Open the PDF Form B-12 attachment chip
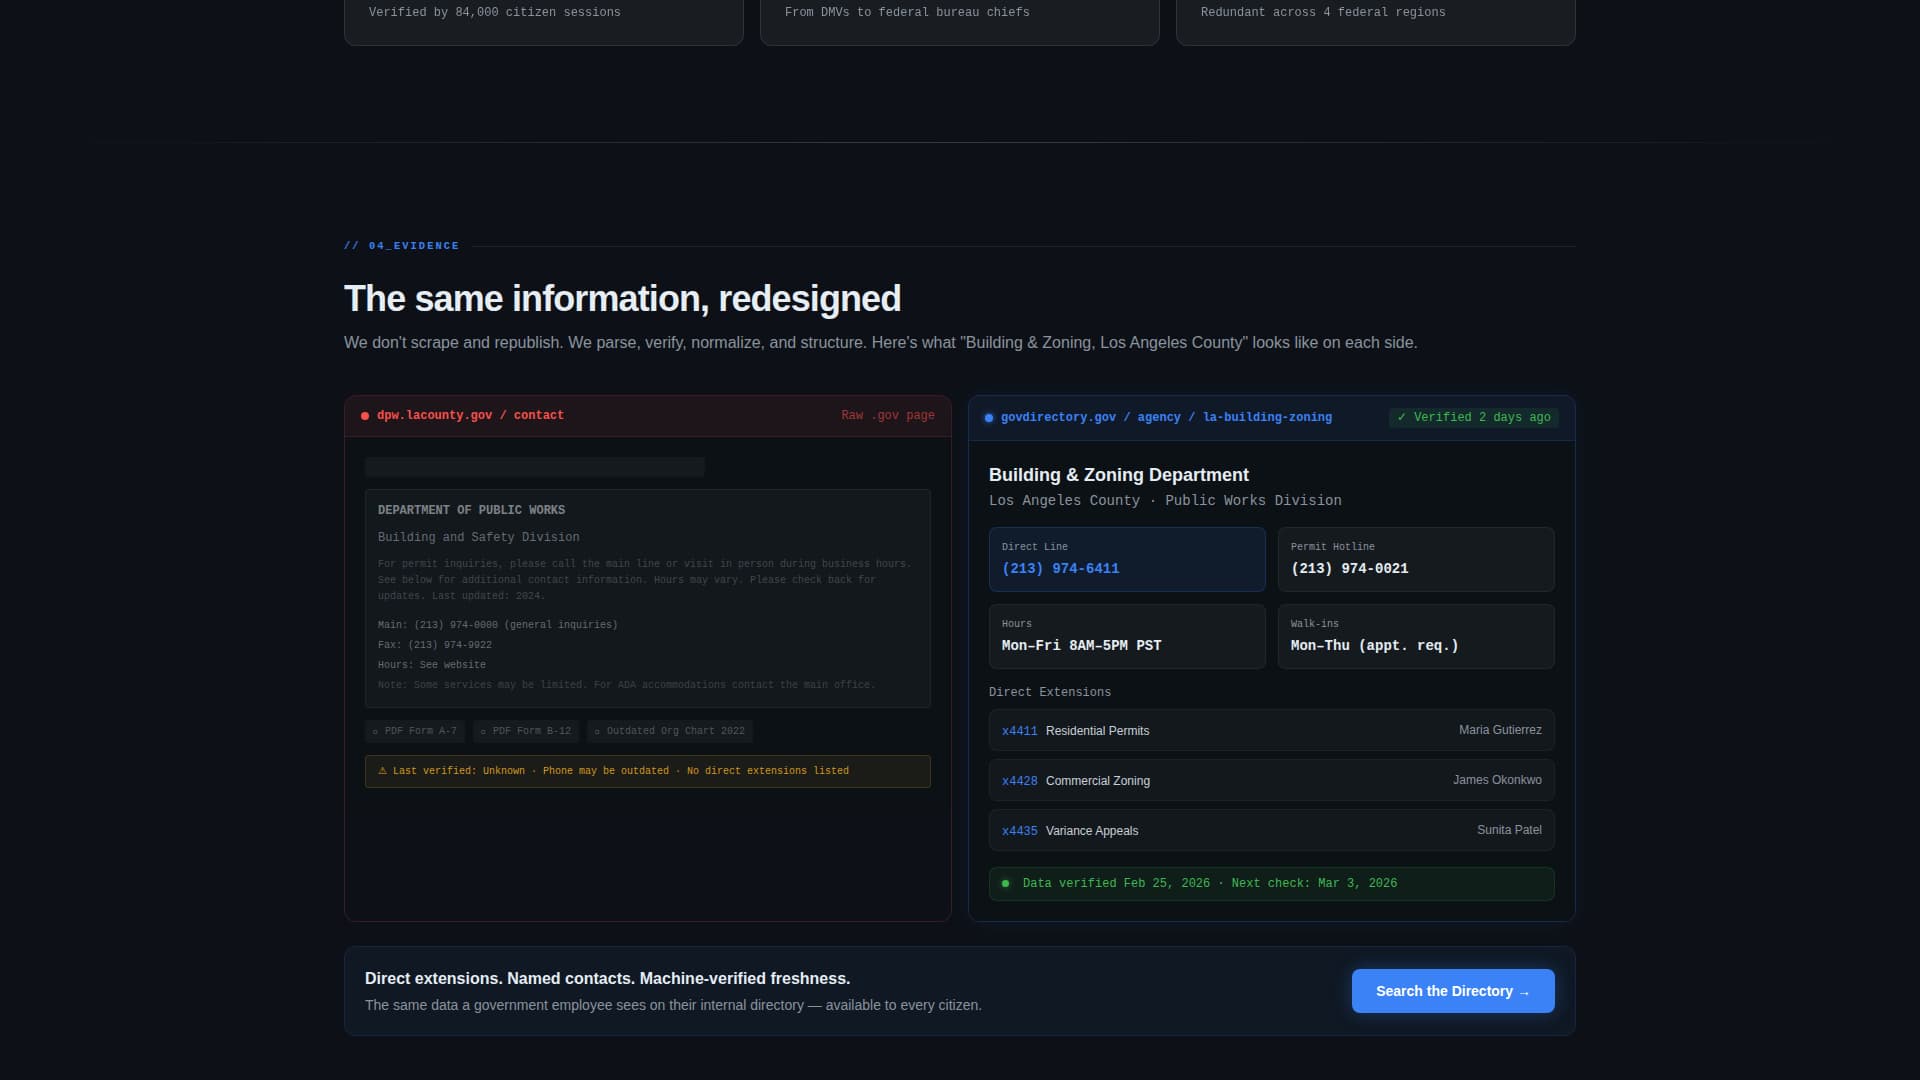 pyautogui.click(x=526, y=731)
